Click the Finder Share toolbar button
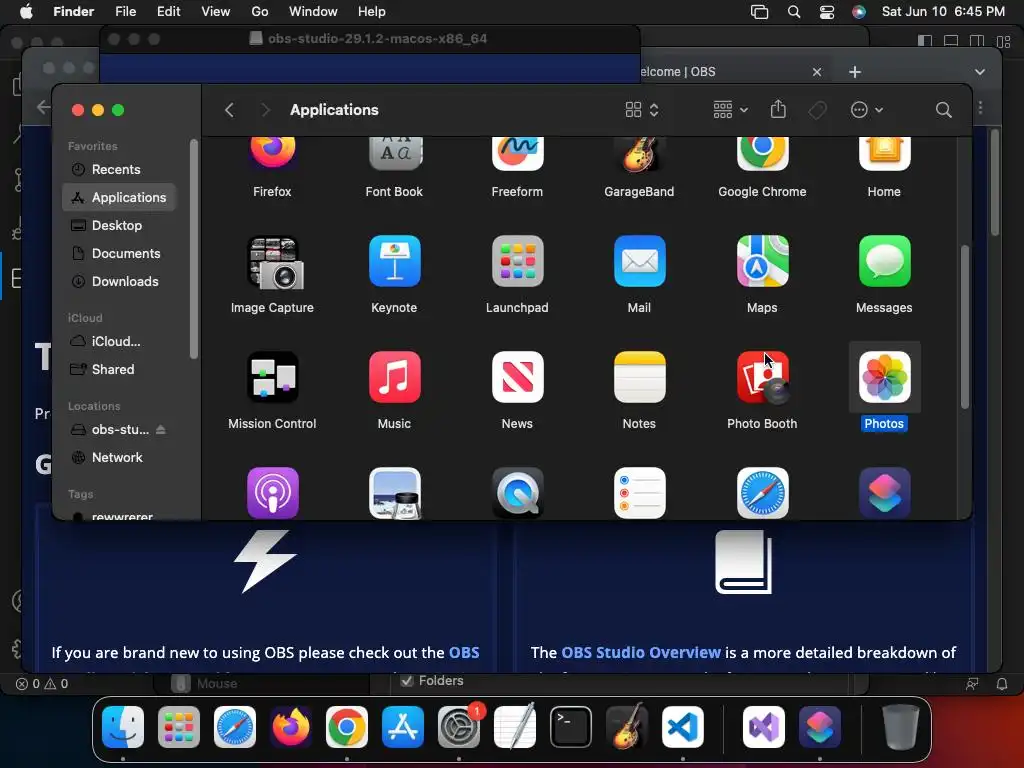Viewport: 1024px width, 768px height. click(x=778, y=109)
